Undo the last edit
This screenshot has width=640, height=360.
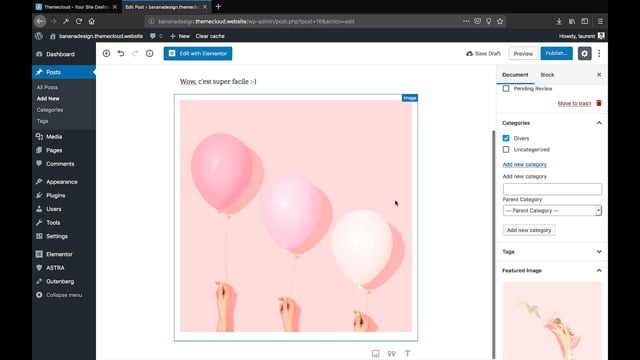coord(121,53)
